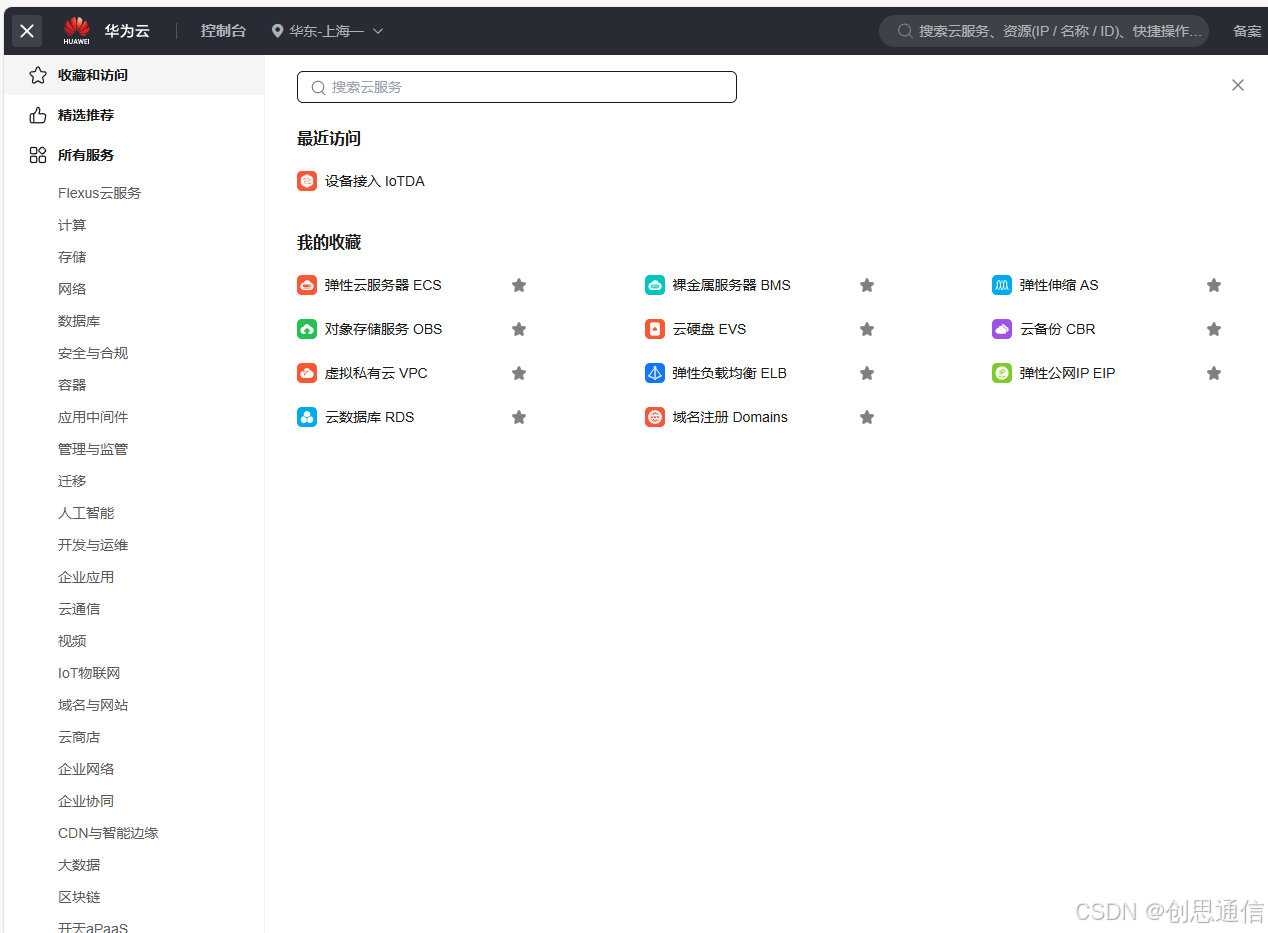Select the Flexus云服务 category
The height and width of the screenshot is (933, 1268).
[x=99, y=193]
